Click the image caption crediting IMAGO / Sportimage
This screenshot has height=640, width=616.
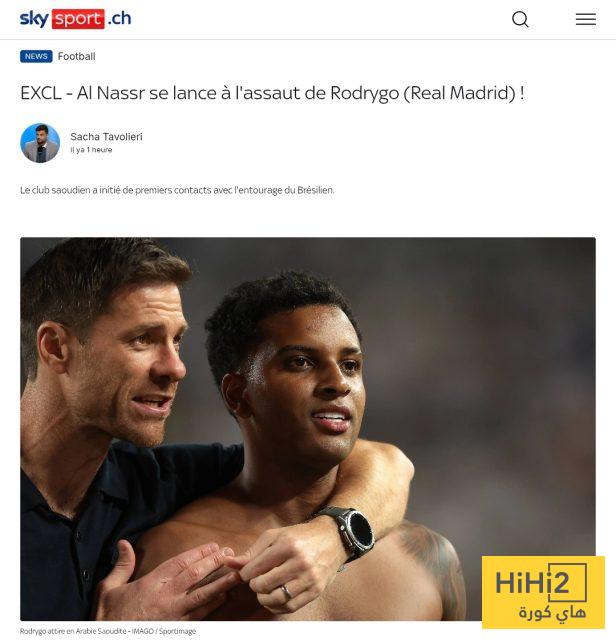pos(108,631)
